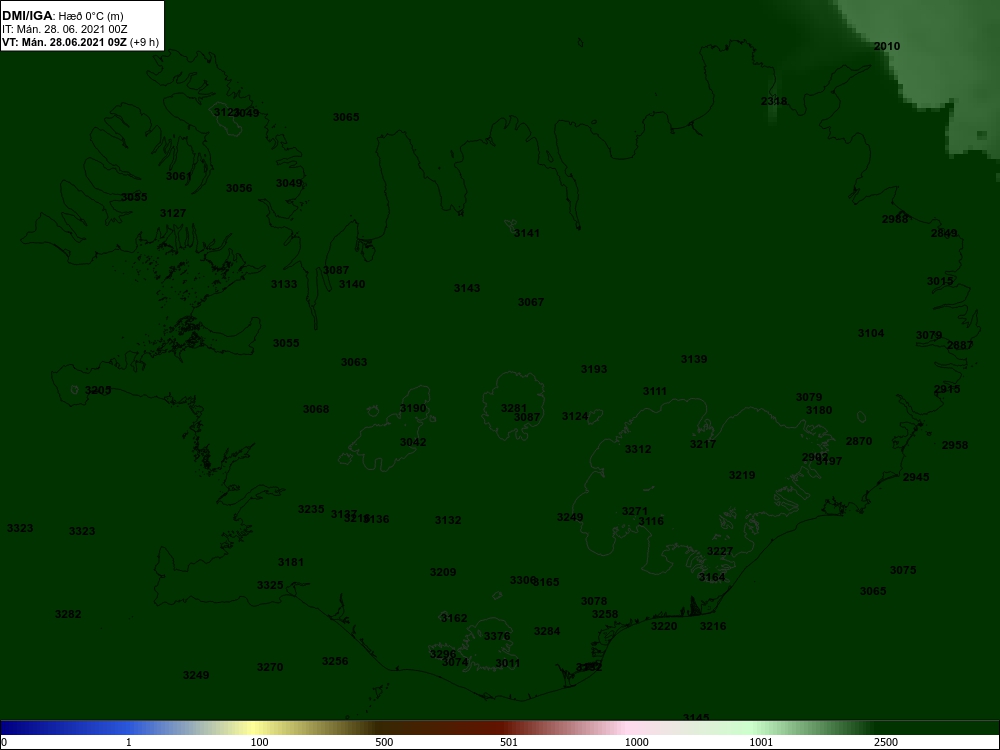This screenshot has height=750, width=1000.
Task: Select the 3127 label
Action: (x=173, y=213)
